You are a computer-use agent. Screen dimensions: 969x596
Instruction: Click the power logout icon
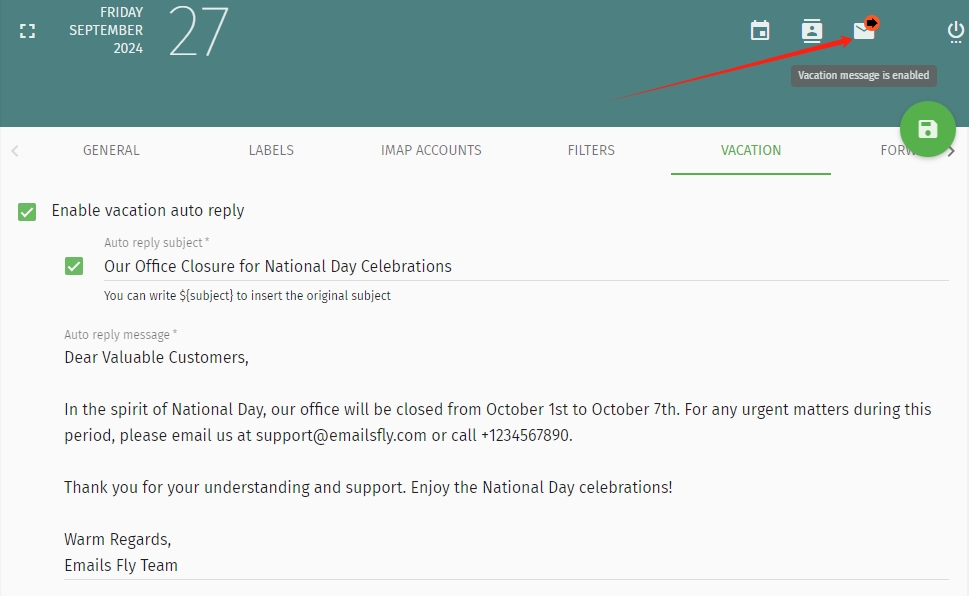tap(955, 32)
